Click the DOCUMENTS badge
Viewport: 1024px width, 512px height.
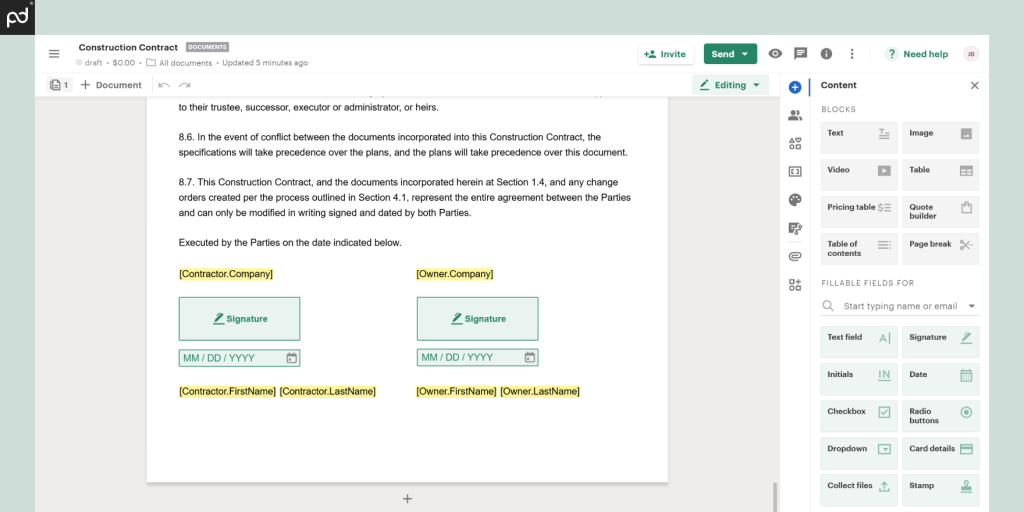click(x=208, y=47)
